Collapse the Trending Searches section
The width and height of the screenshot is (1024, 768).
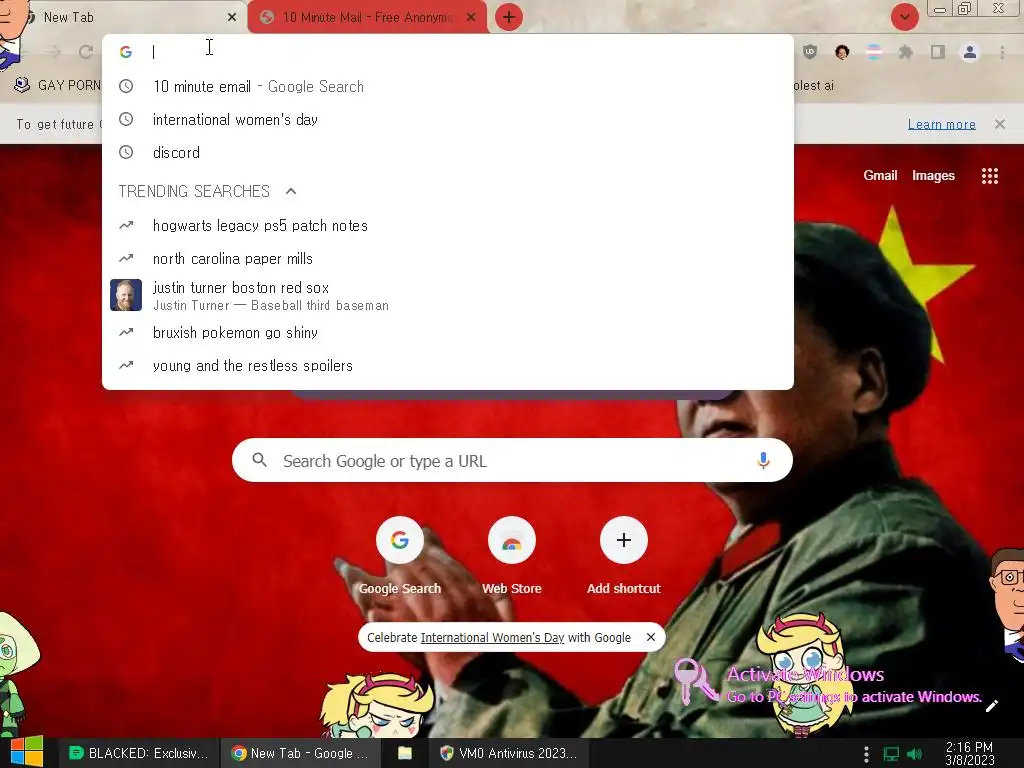[291, 191]
